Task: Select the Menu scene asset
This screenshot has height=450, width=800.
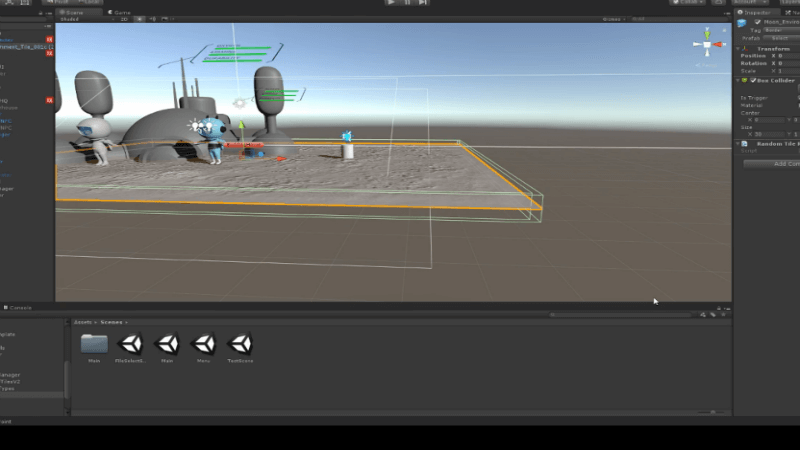Action: pyautogui.click(x=204, y=344)
